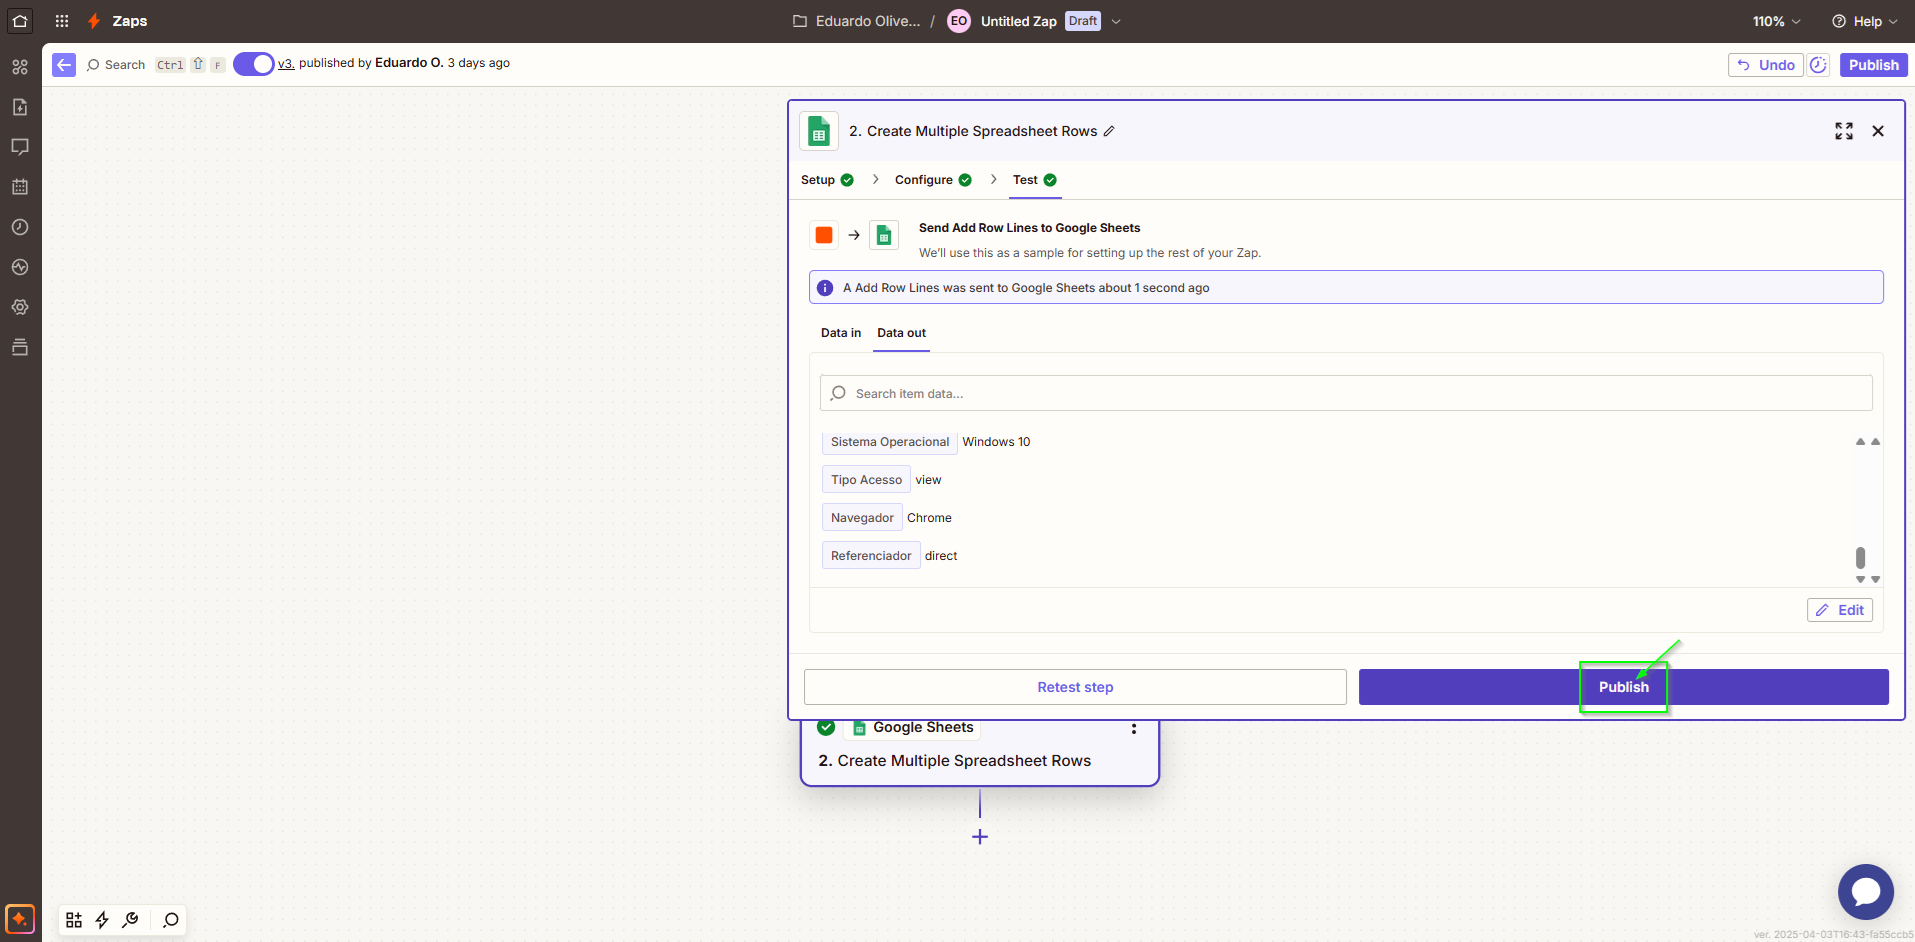1915x942 pixels.
Task: Open the Eduardo Olive... folder breadcrumb
Action: point(856,21)
